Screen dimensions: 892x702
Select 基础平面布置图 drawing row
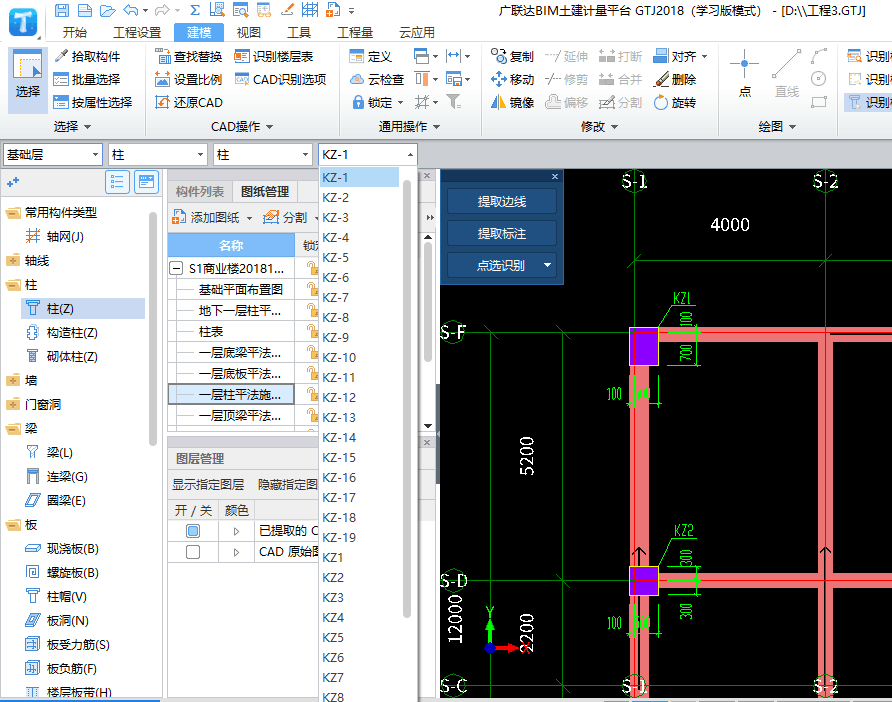[x=240, y=290]
